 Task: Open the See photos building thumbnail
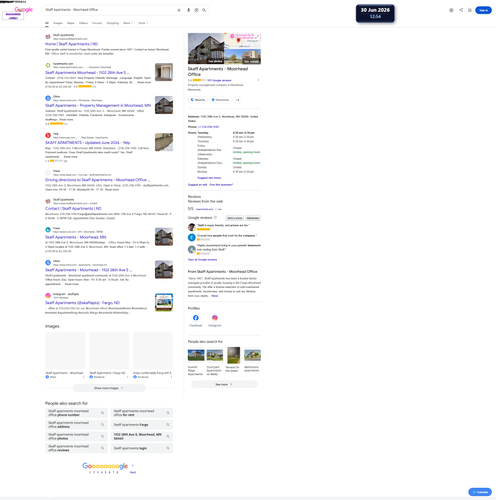click(x=206, y=48)
